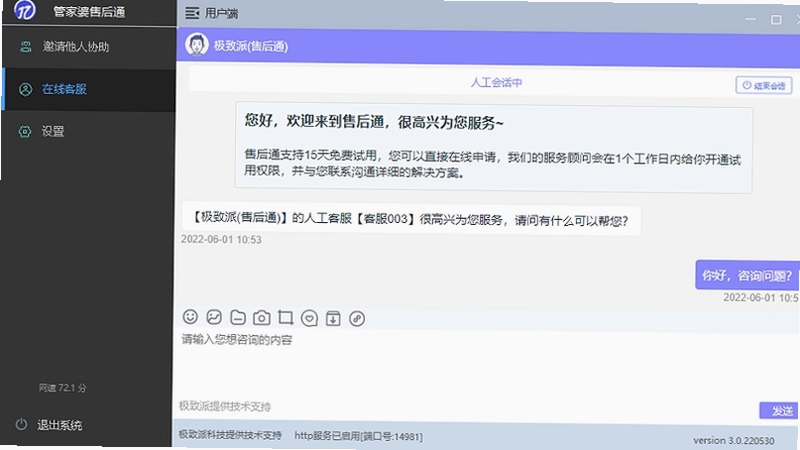Viewport: 800px width, 450px height.
Task: Select 在线客服 in the sidebar
Action: (x=89, y=89)
